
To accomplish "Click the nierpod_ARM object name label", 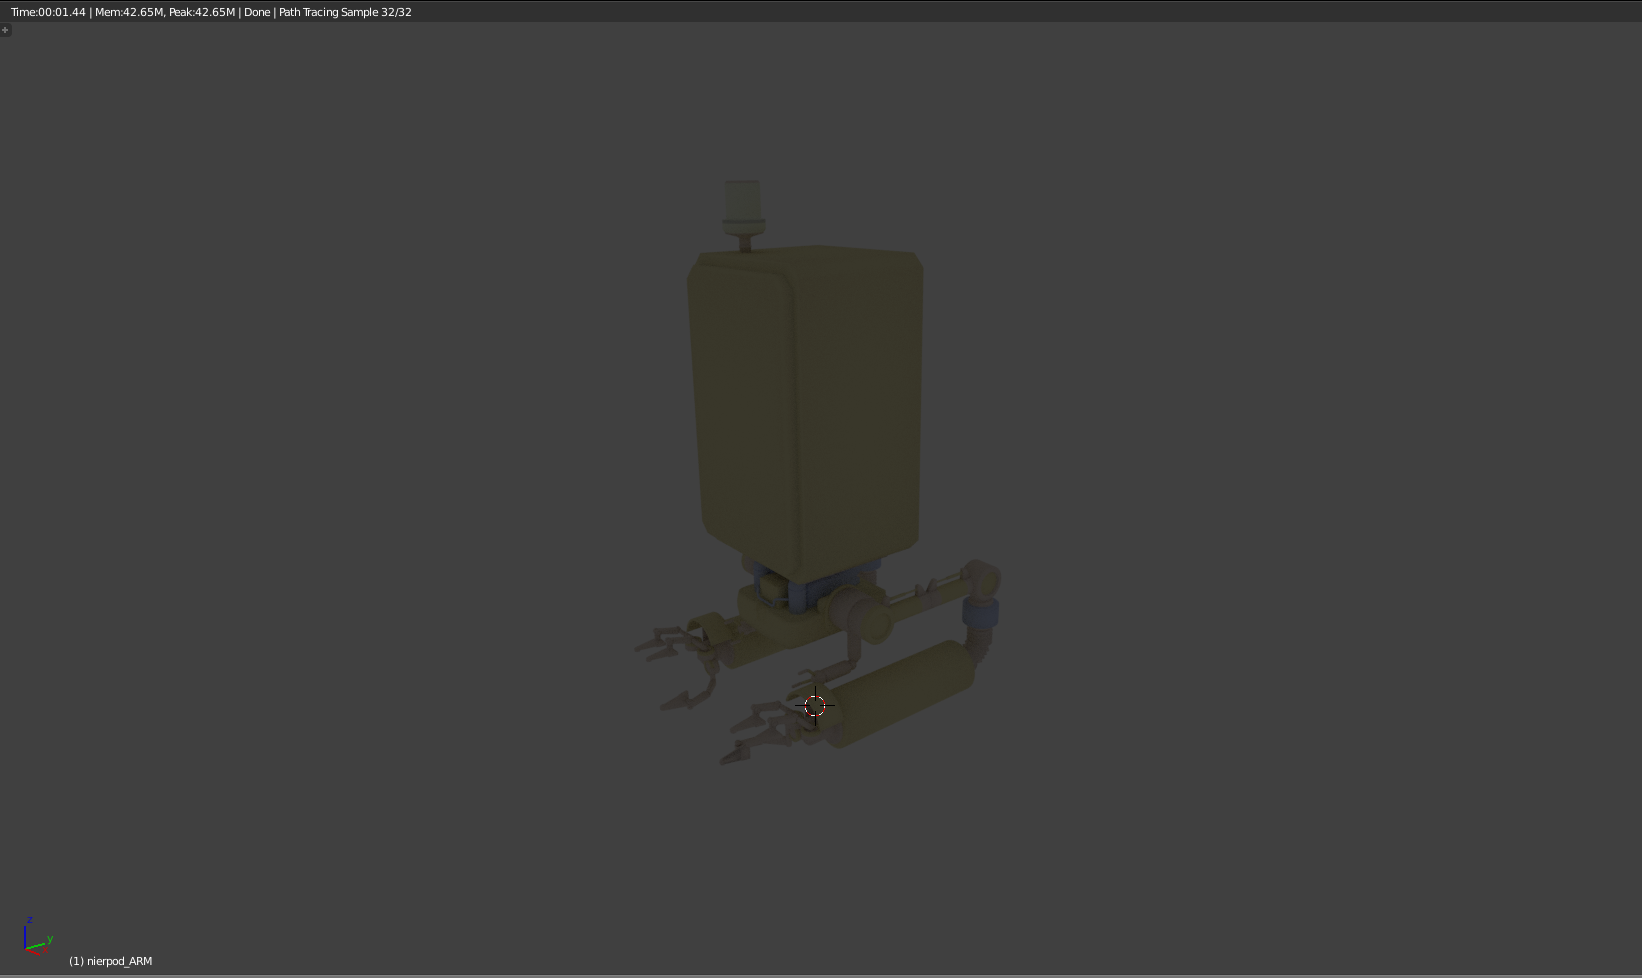I will 110,961.
